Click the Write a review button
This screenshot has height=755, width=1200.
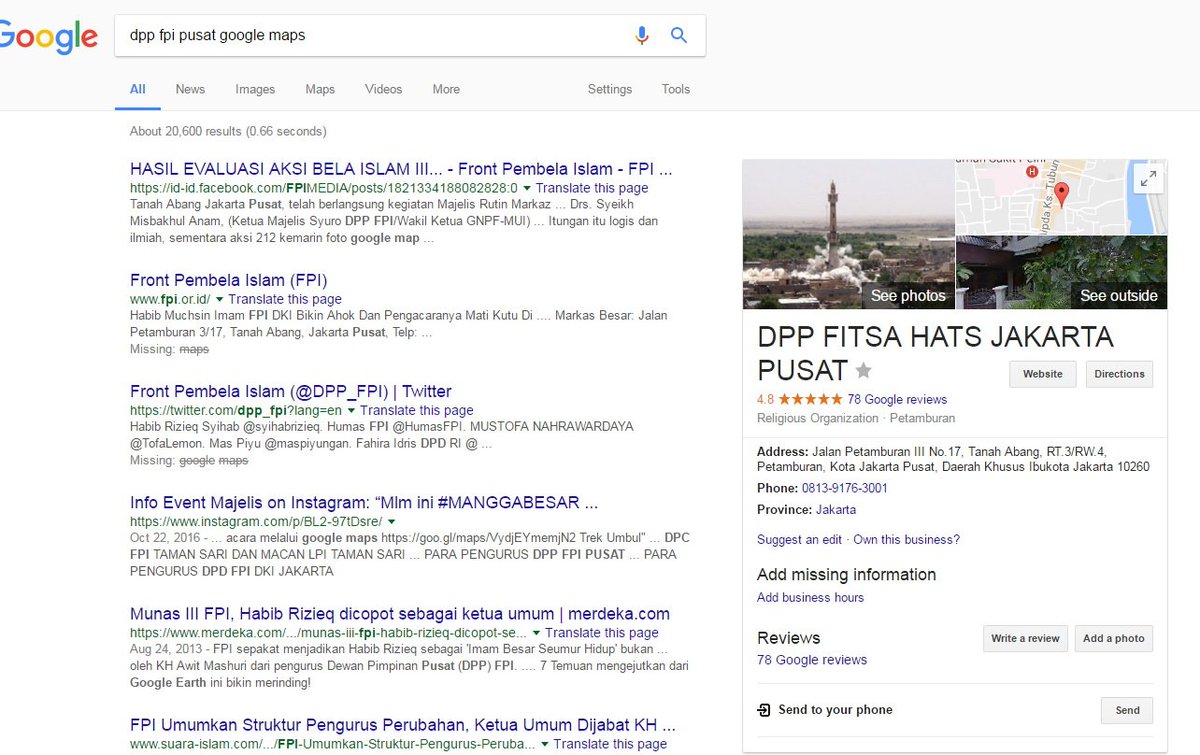(x=1025, y=638)
